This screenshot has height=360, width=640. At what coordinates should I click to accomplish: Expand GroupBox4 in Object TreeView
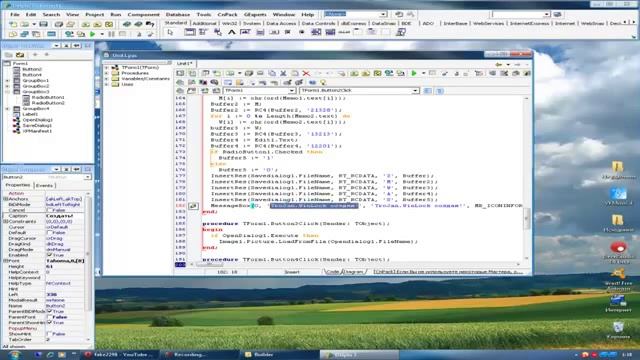tap(7, 109)
